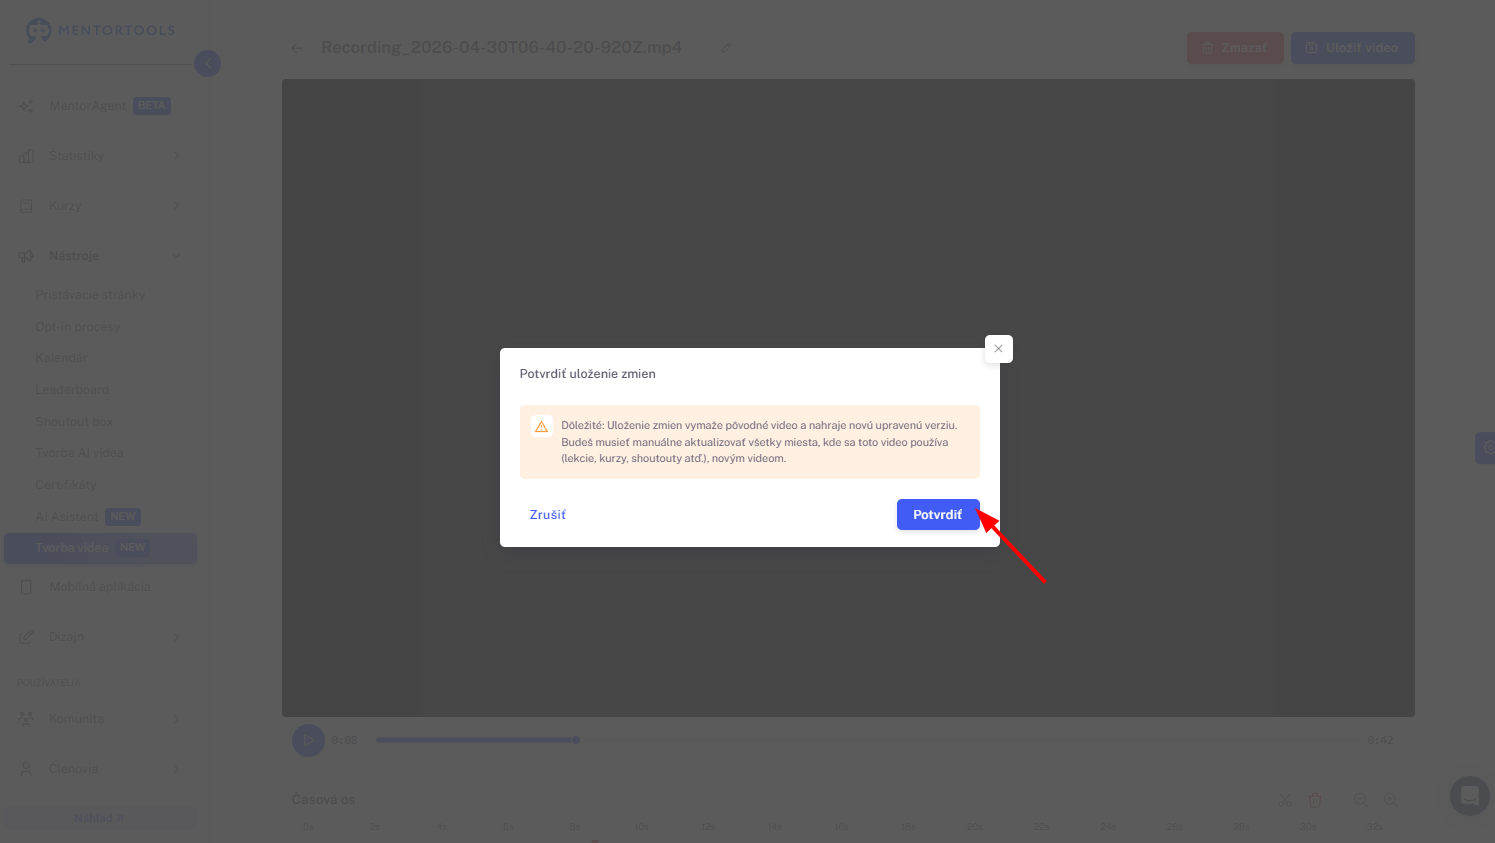This screenshot has height=843, width=1495.
Task: Close the confirmation dialog with X
Action: click(x=998, y=349)
